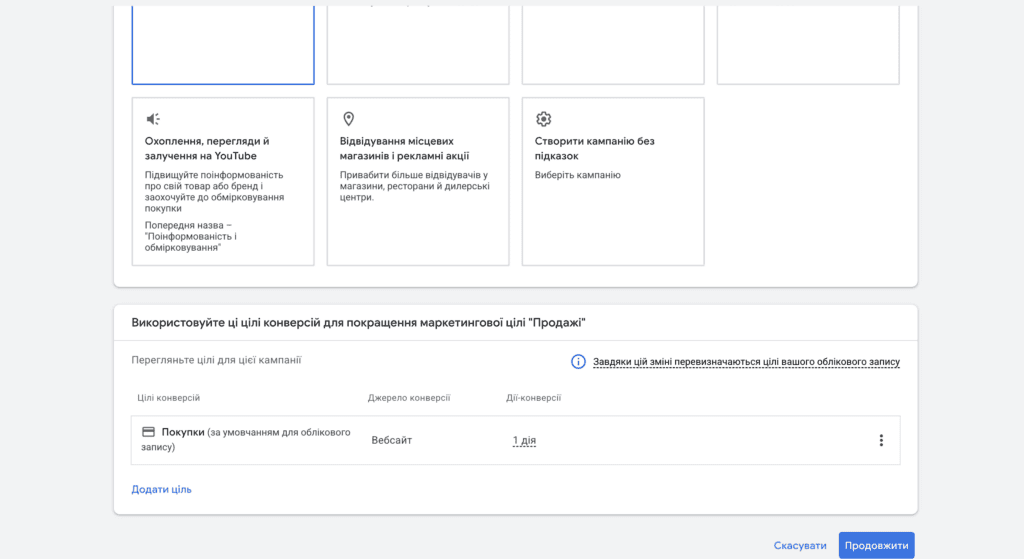Click the "Додати ціль" link
This screenshot has height=559, width=1024.
[161, 489]
